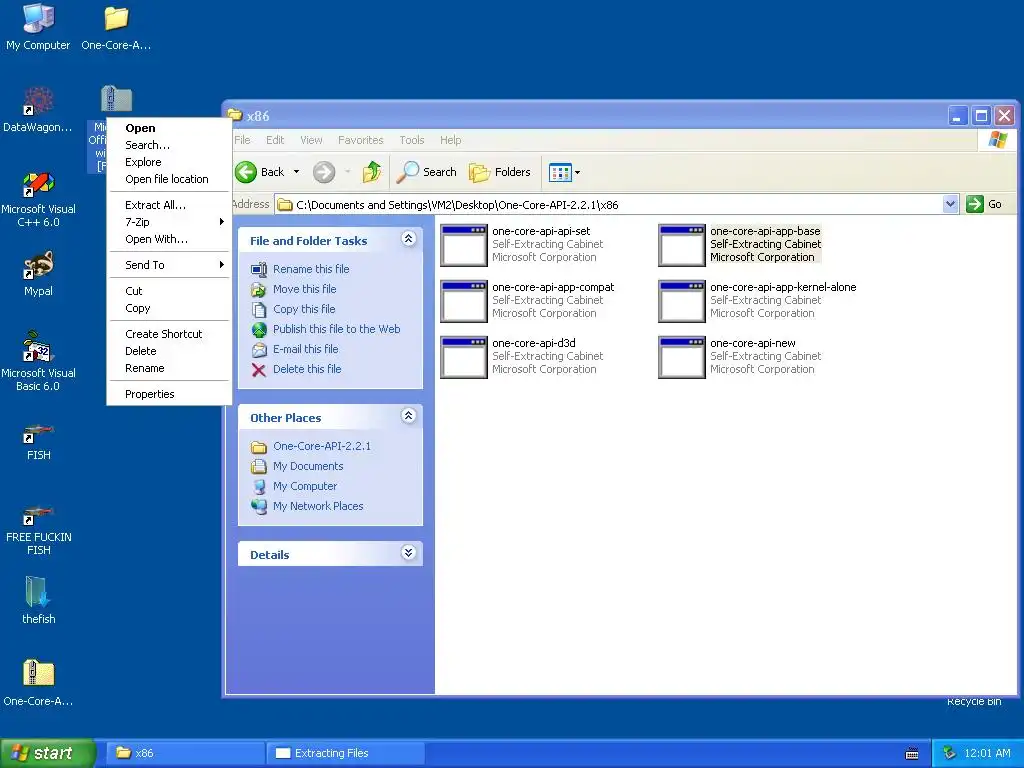Choose Create Shortcut in context menu
Image resolution: width=1024 pixels, height=768 pixels.
[170, 334]
